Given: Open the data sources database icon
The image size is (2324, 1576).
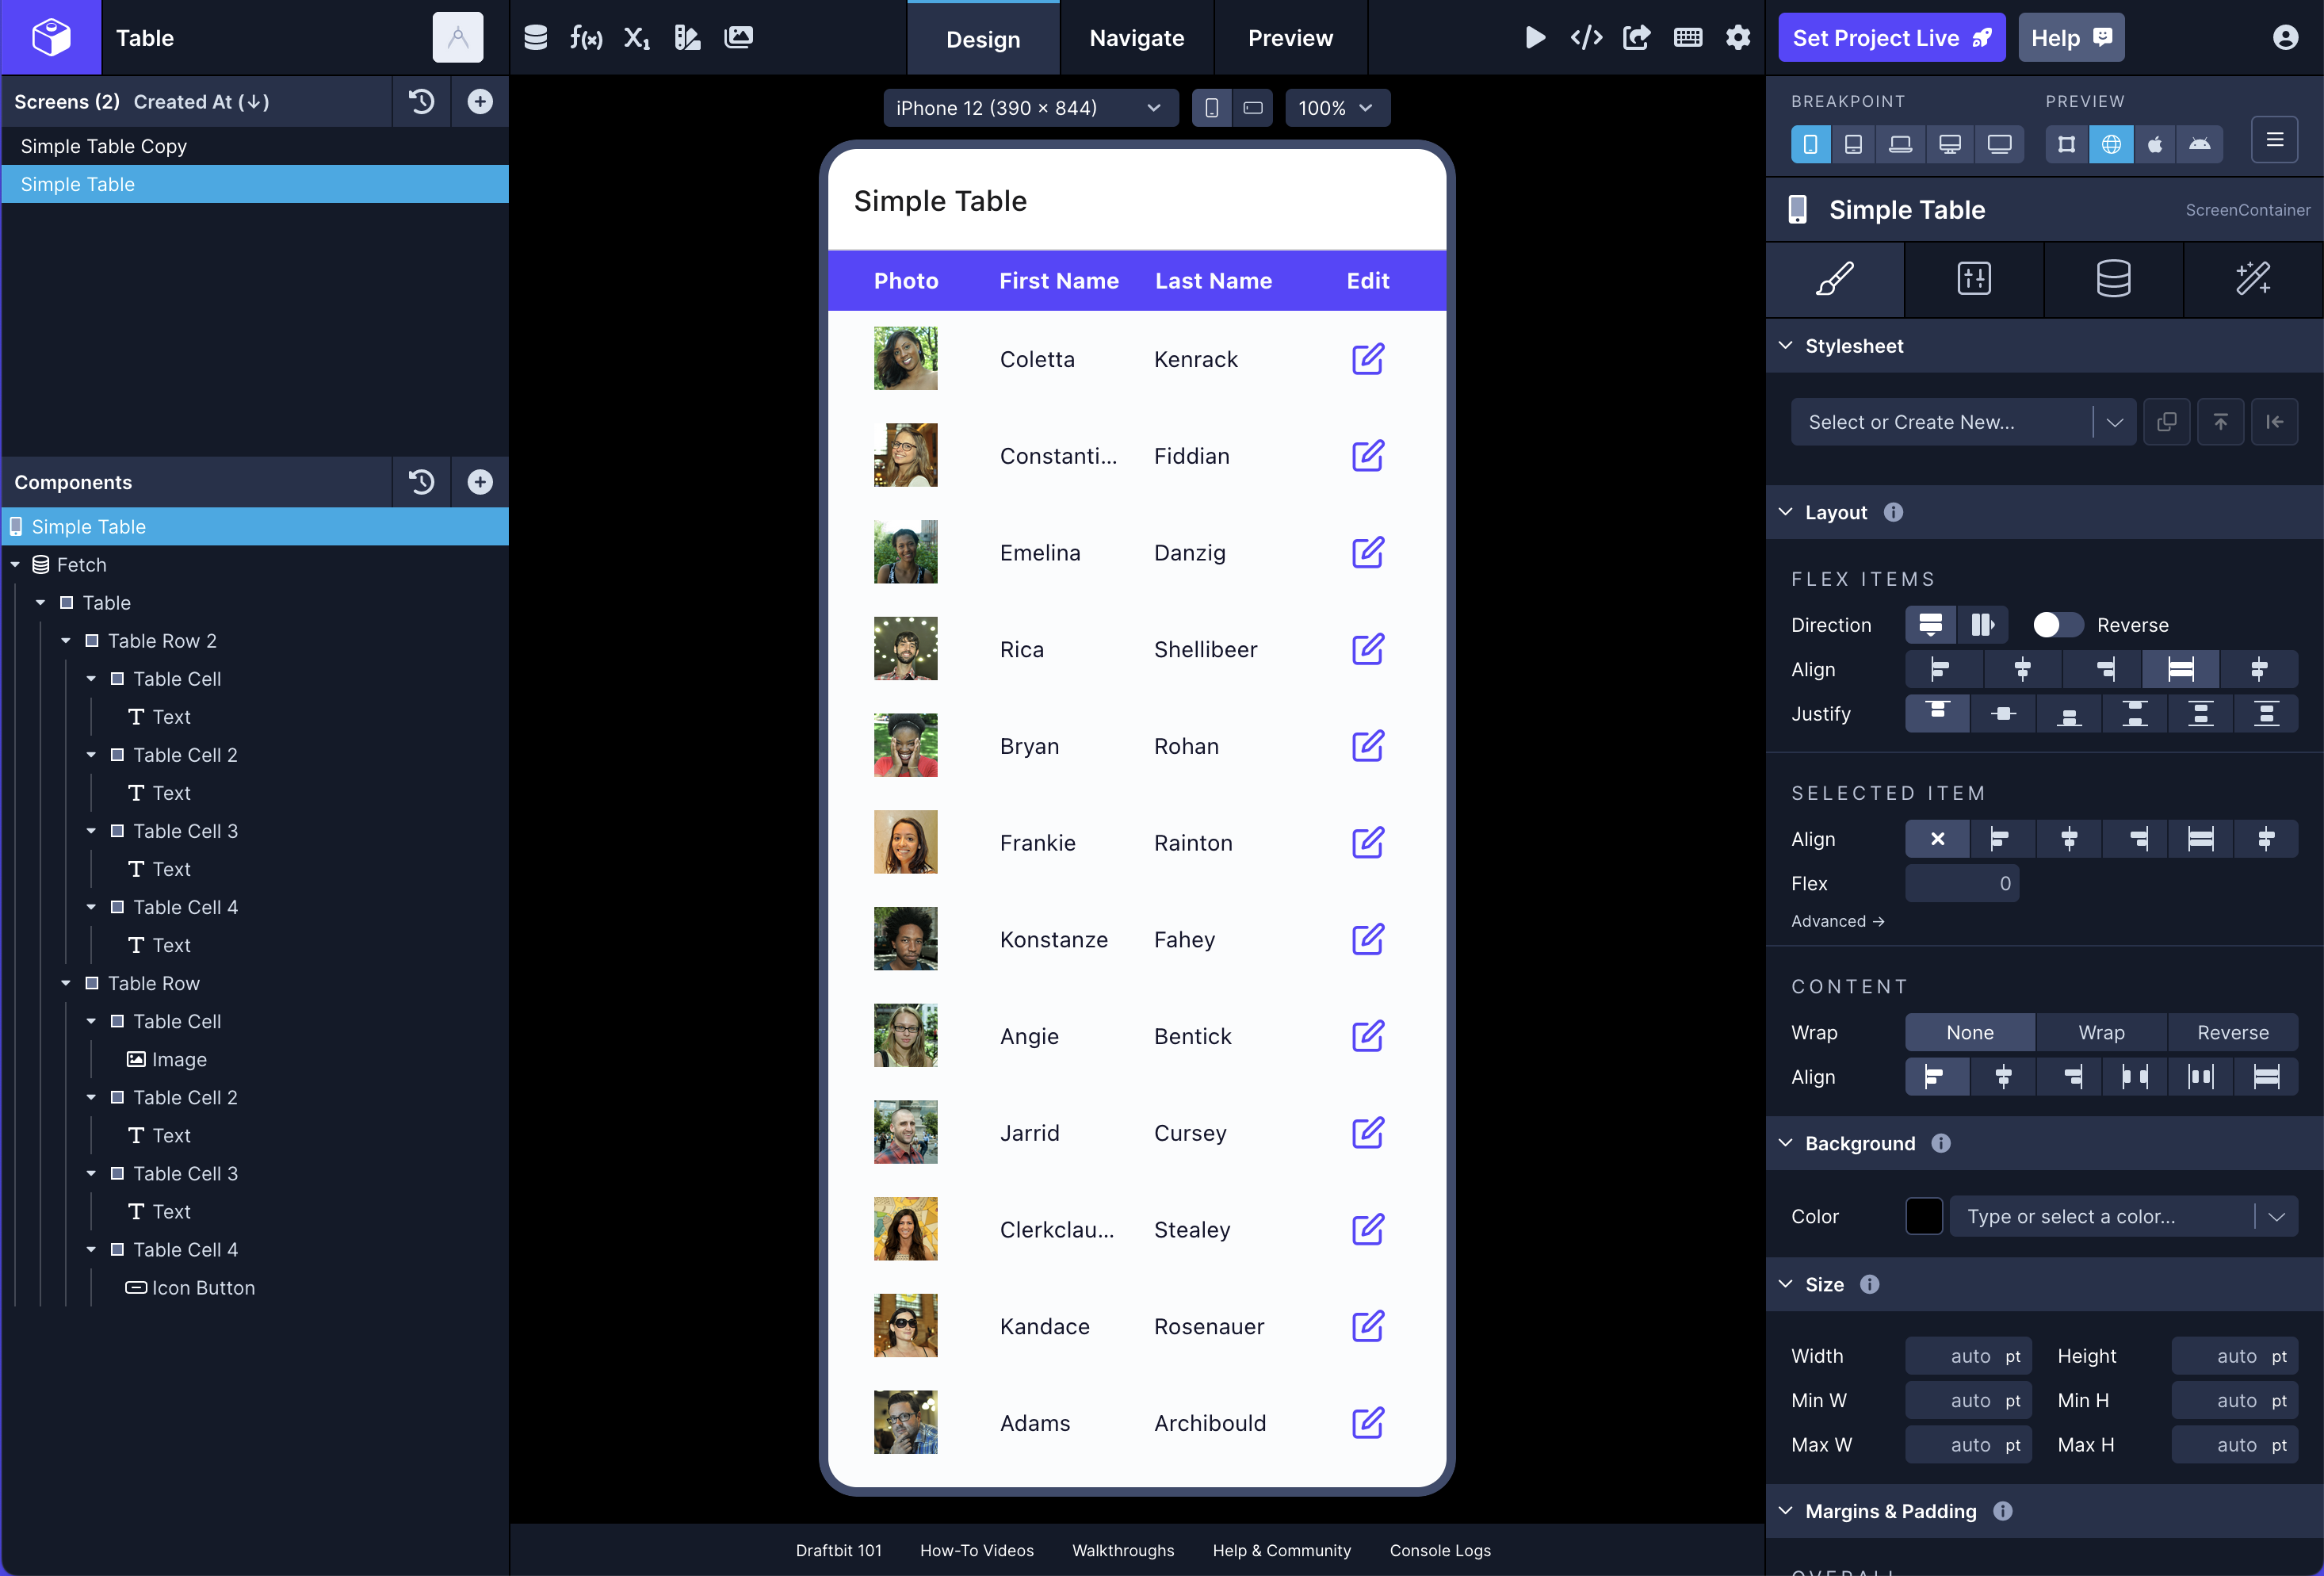Looking at the screenshot, I should click(x=535, y=38).
